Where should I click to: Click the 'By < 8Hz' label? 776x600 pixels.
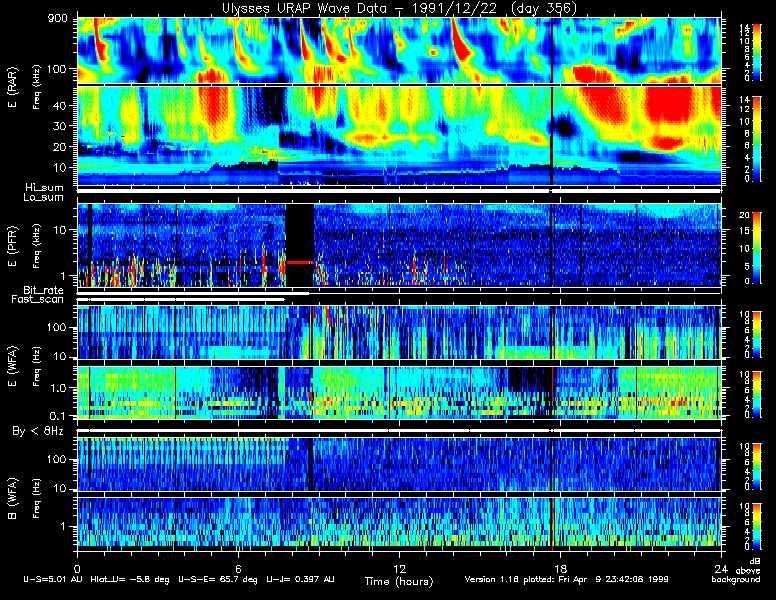38,431
